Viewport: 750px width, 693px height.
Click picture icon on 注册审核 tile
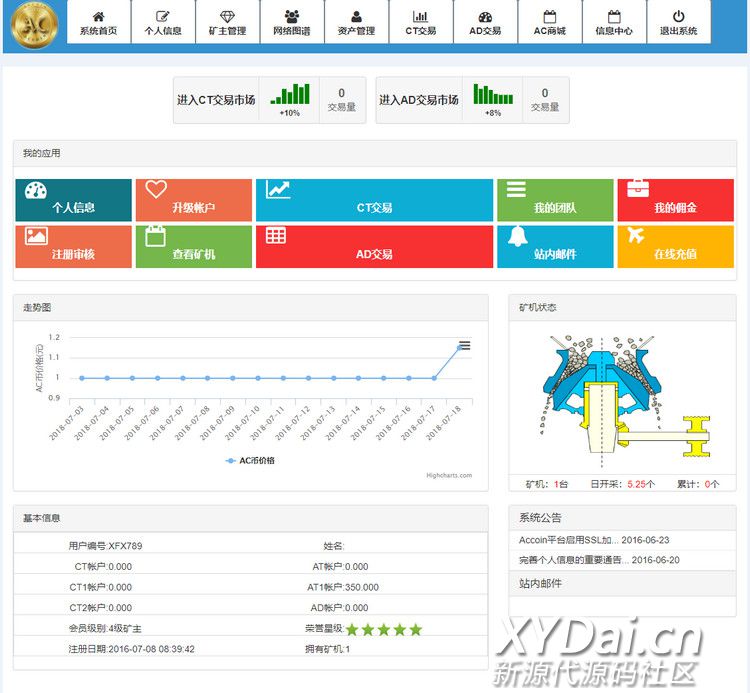pos(36,236)
